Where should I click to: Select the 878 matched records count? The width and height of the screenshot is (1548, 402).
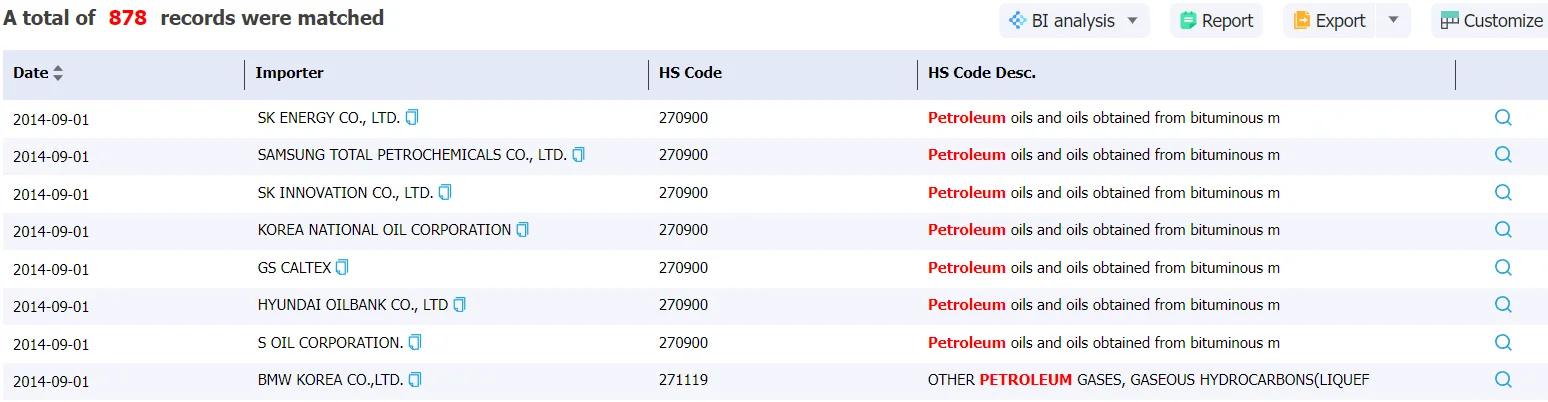tap(127, 18)
